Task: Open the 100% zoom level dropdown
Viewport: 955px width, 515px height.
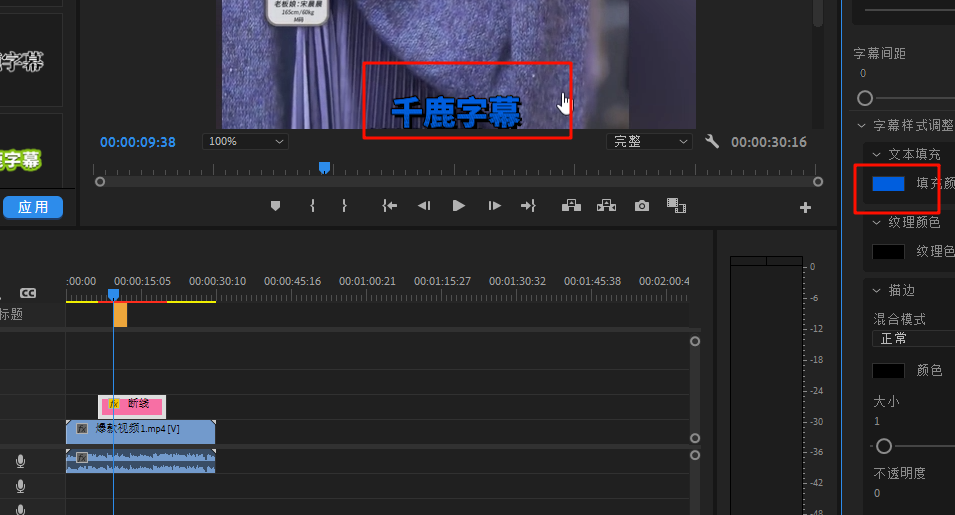Action: click(x=245, y=141)
